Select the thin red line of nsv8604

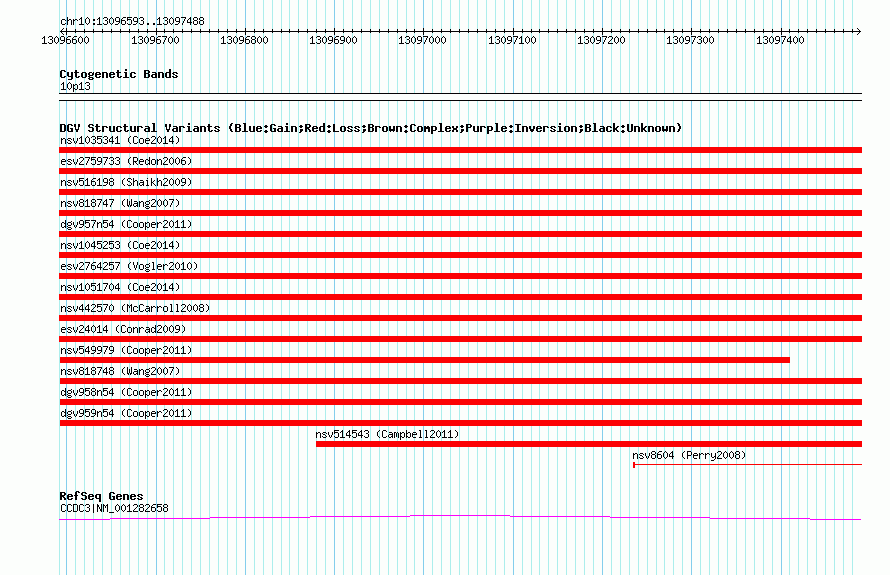(x=748, y=465)
